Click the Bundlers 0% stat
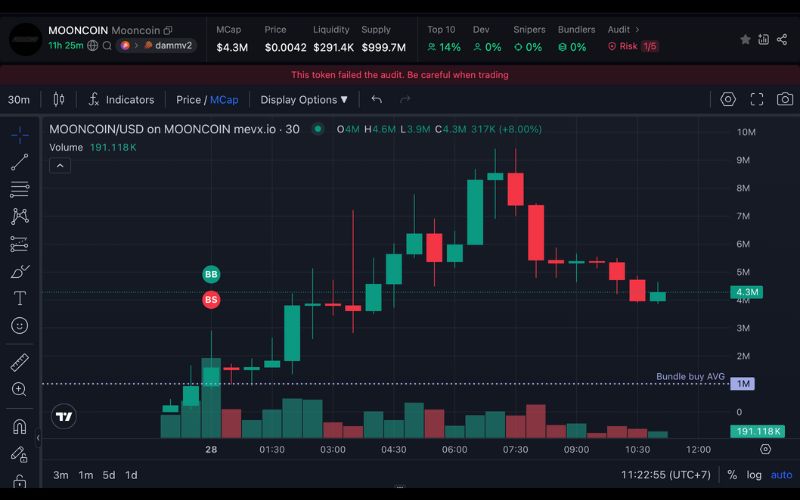The height and width of the screenshot is (500, 800). coord(576,39)
